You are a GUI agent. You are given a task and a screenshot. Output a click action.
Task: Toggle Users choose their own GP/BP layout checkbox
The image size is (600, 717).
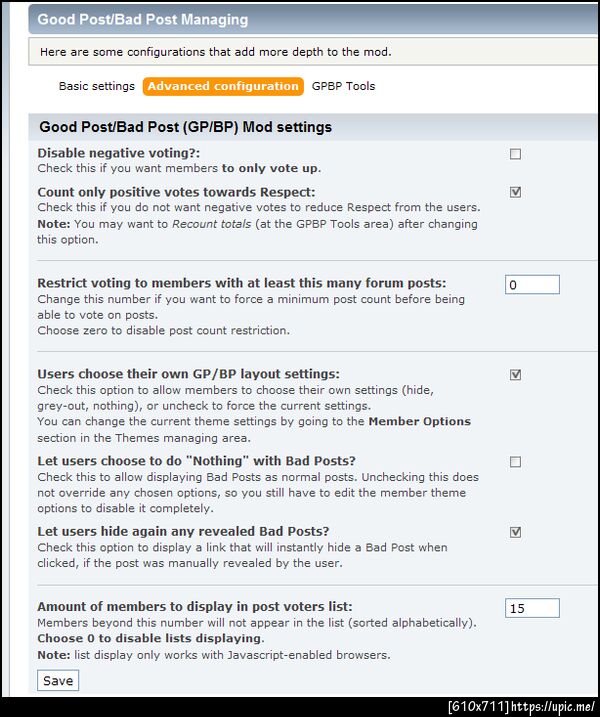[515, 375]
